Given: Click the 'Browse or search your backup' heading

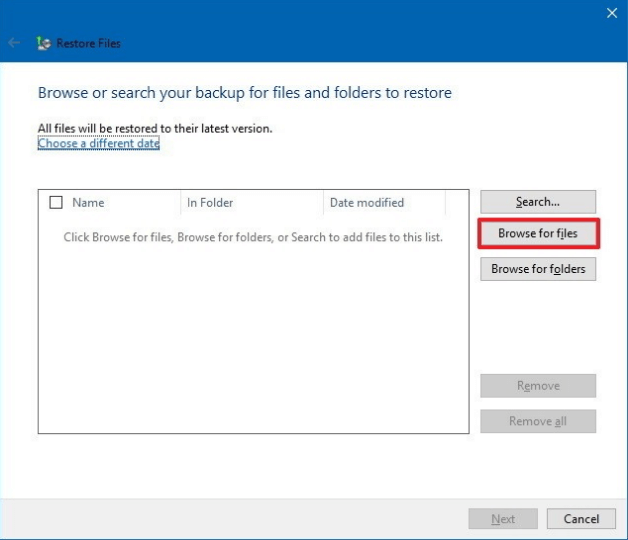Looking at the screenshot, I should (244, 93).
